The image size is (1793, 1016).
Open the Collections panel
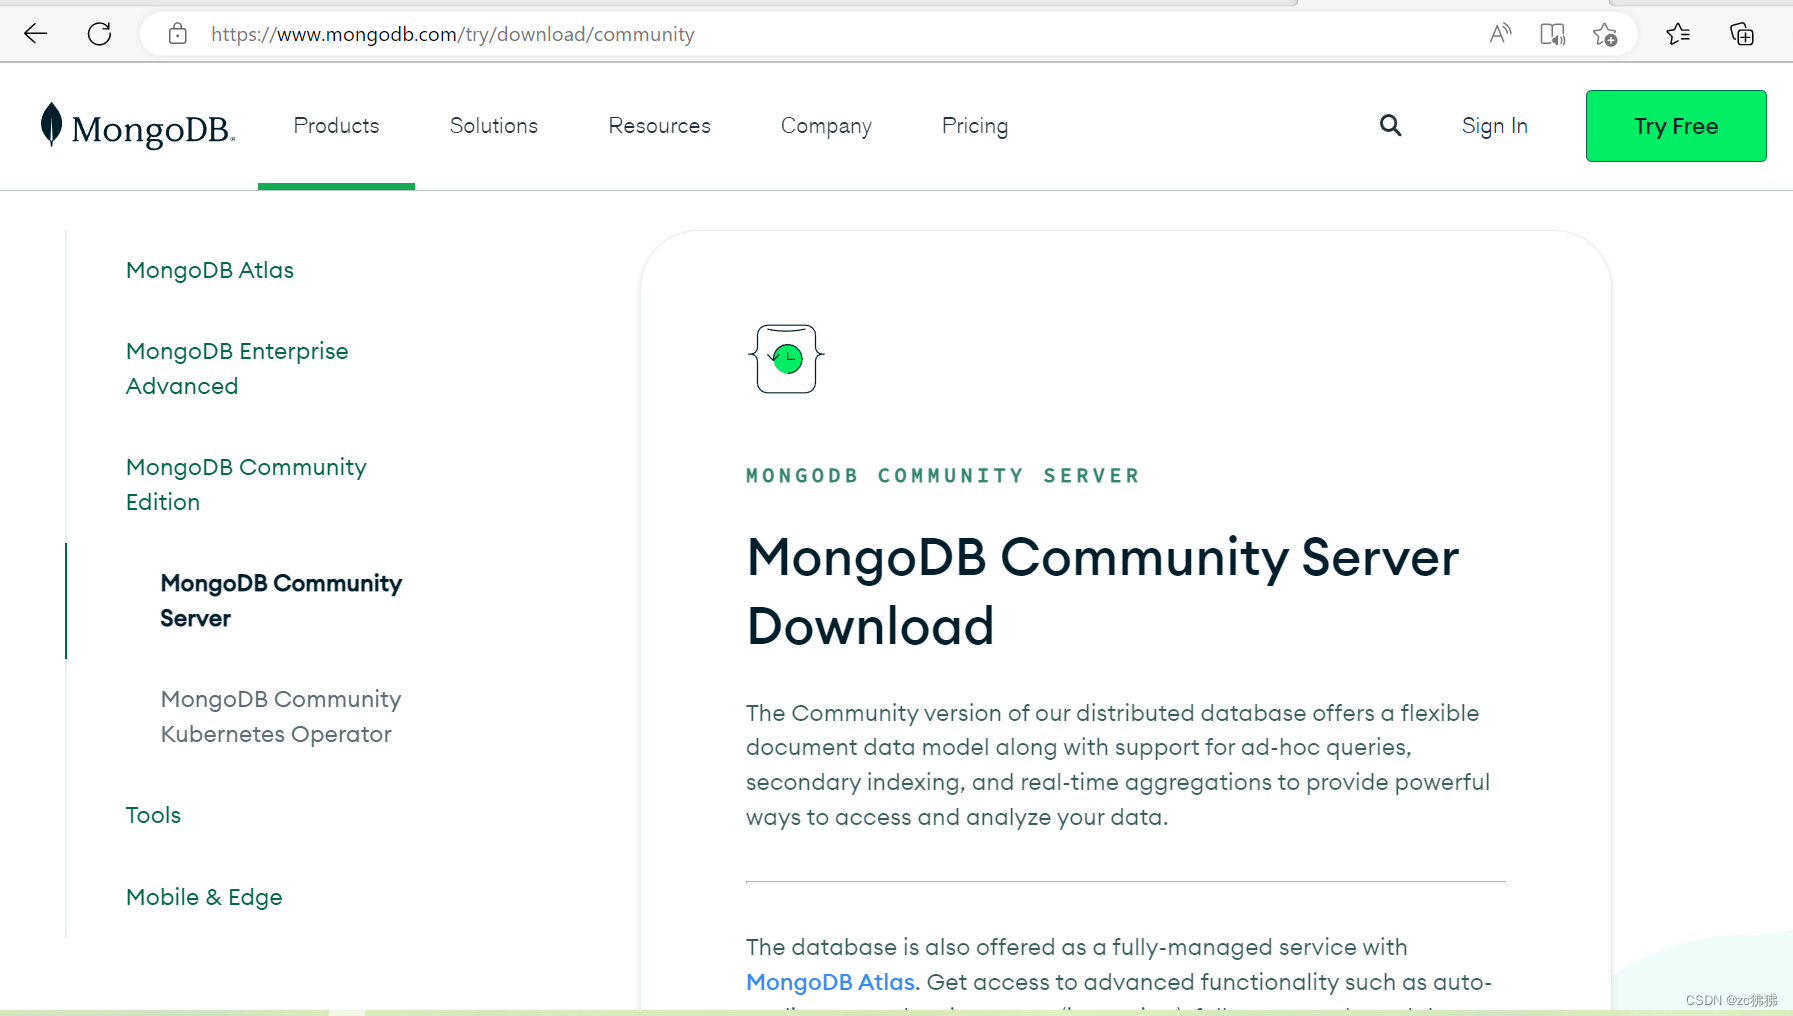tap(1742, 33)
